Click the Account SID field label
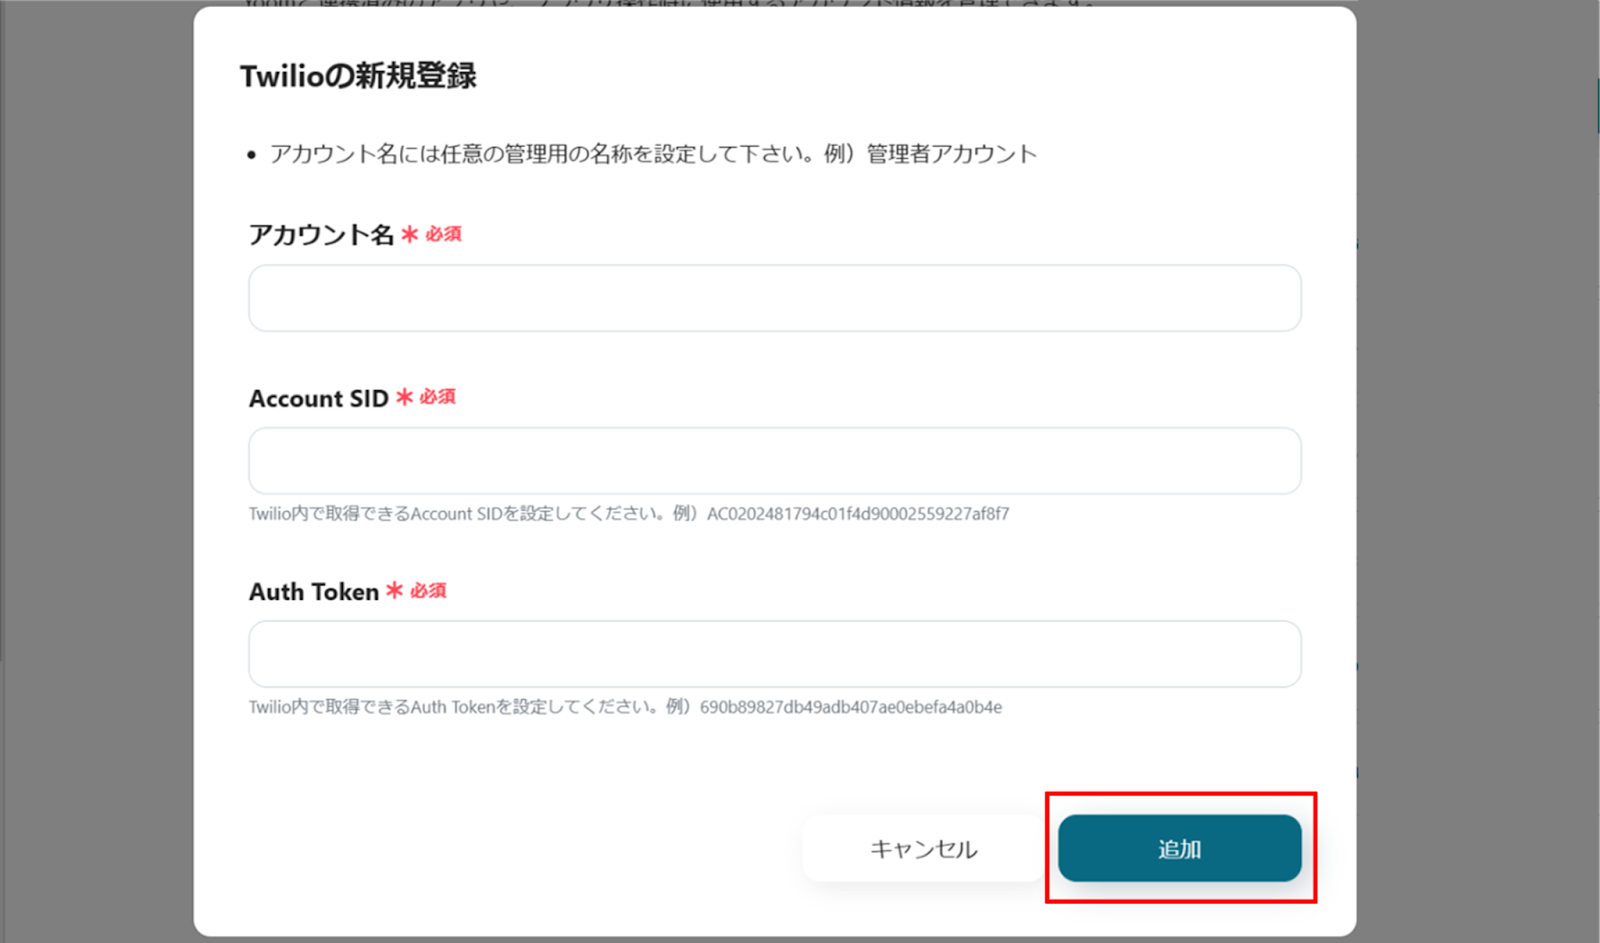 pos(318,398)
